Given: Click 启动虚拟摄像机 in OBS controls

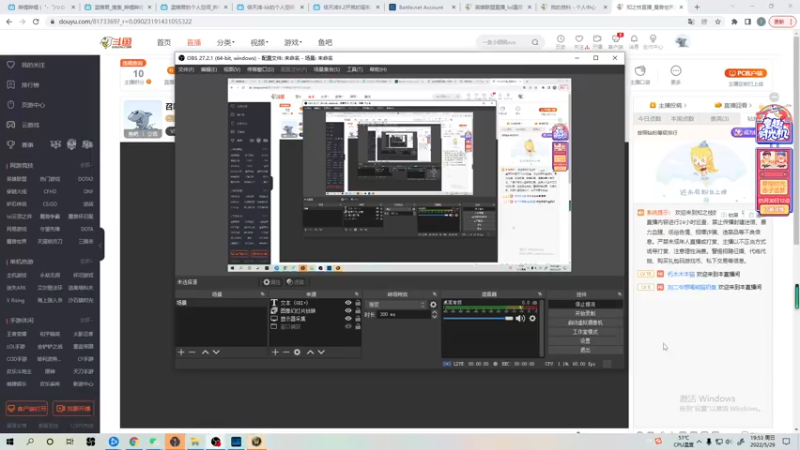Looking at the screenshot, I should click(585, 322).
